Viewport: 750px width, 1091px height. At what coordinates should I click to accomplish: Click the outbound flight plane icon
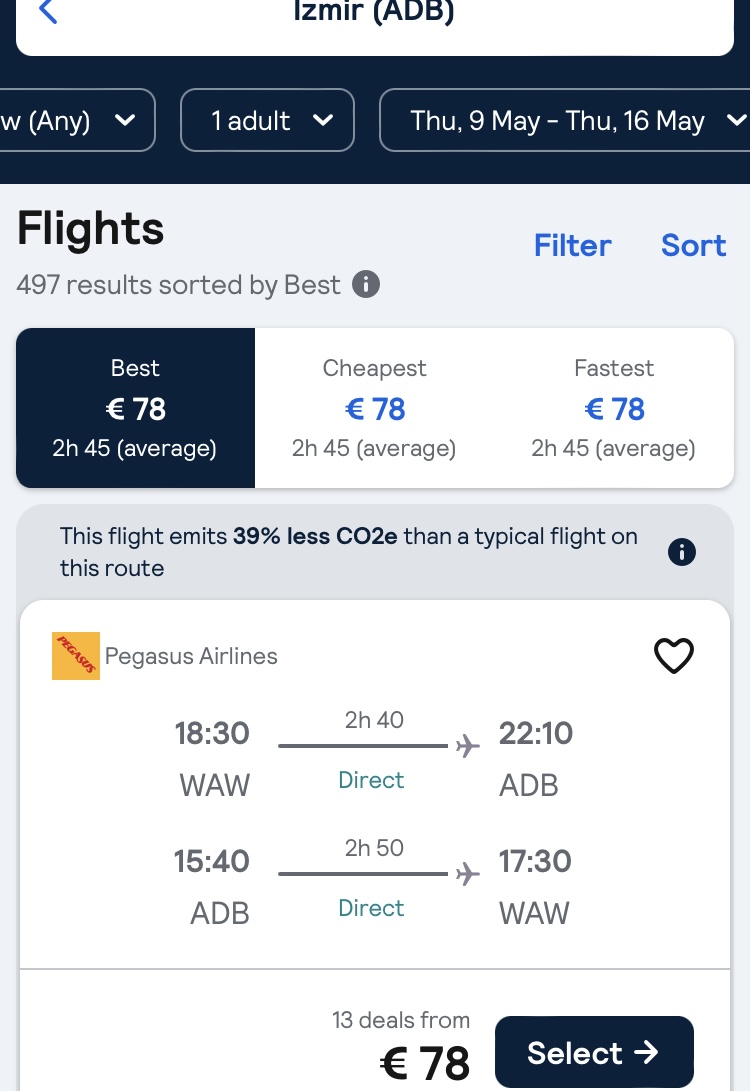[468, 746]
